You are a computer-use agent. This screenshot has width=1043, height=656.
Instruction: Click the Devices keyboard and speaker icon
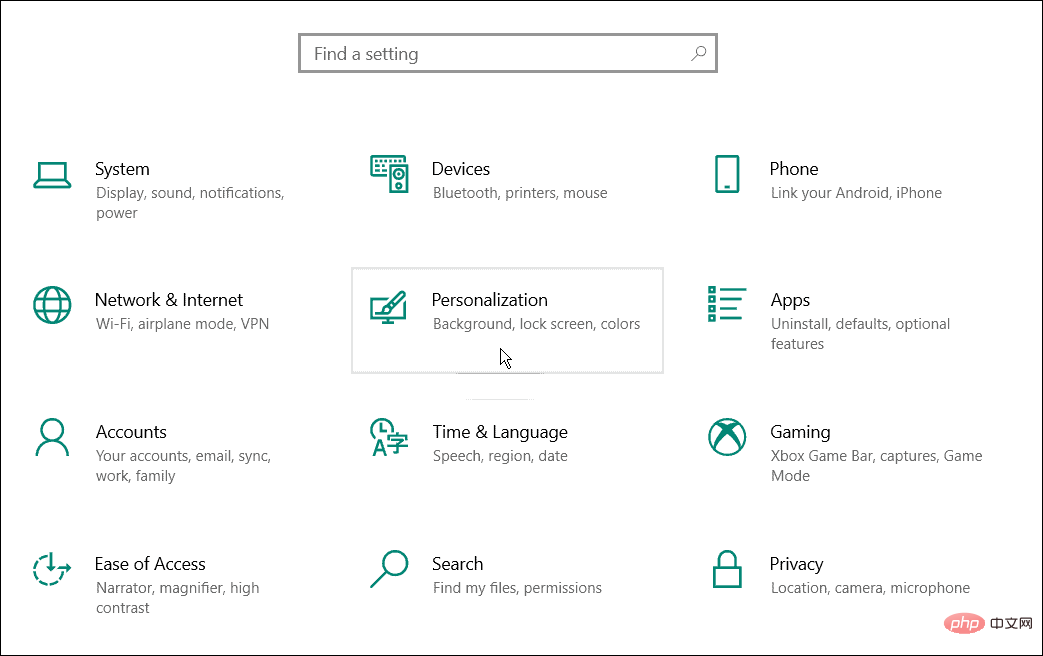click(389, 174)
